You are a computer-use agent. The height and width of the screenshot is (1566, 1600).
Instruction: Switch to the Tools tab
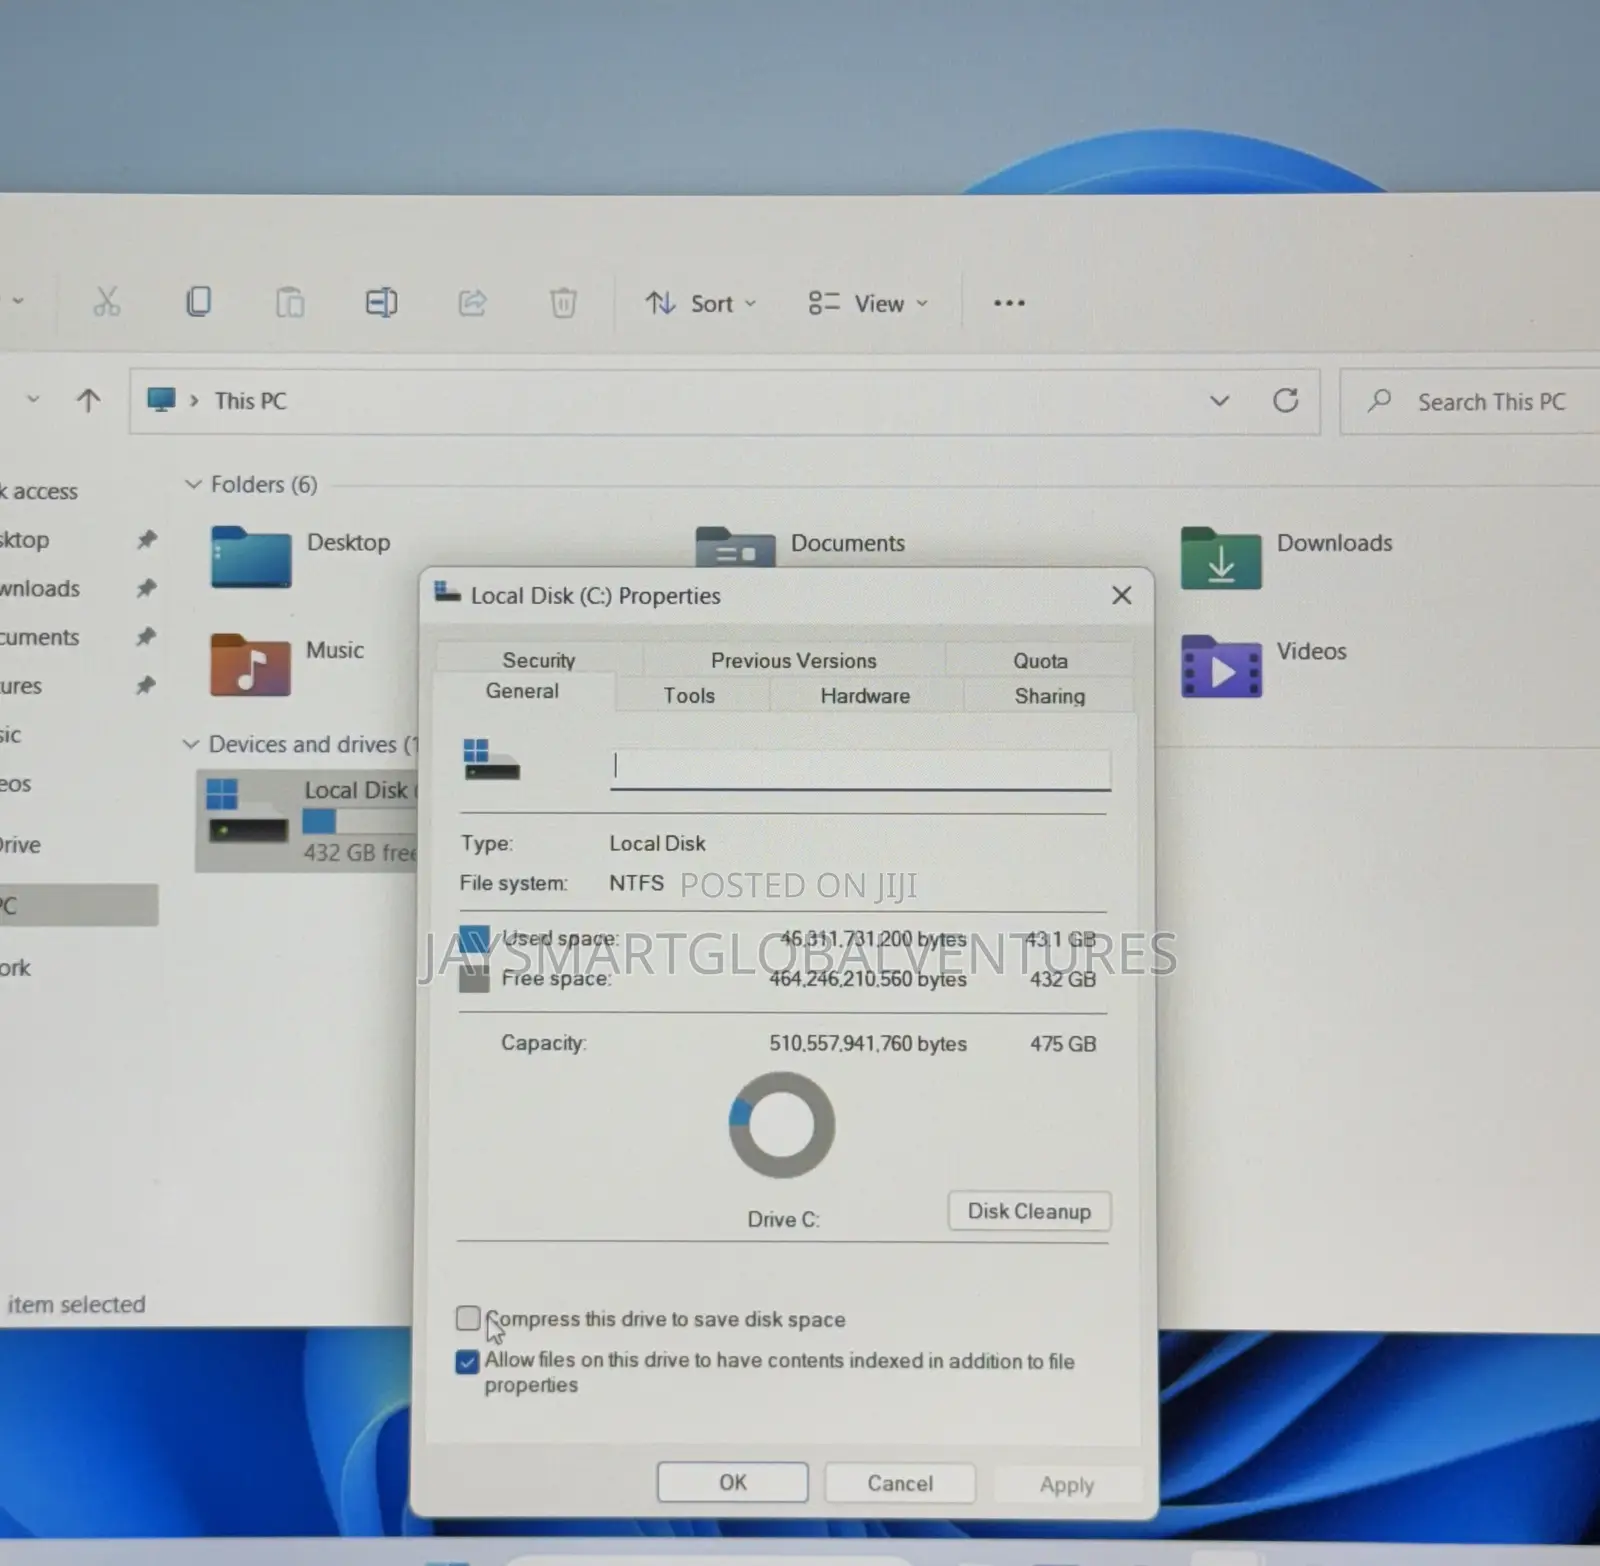click(x=689, y=695)
